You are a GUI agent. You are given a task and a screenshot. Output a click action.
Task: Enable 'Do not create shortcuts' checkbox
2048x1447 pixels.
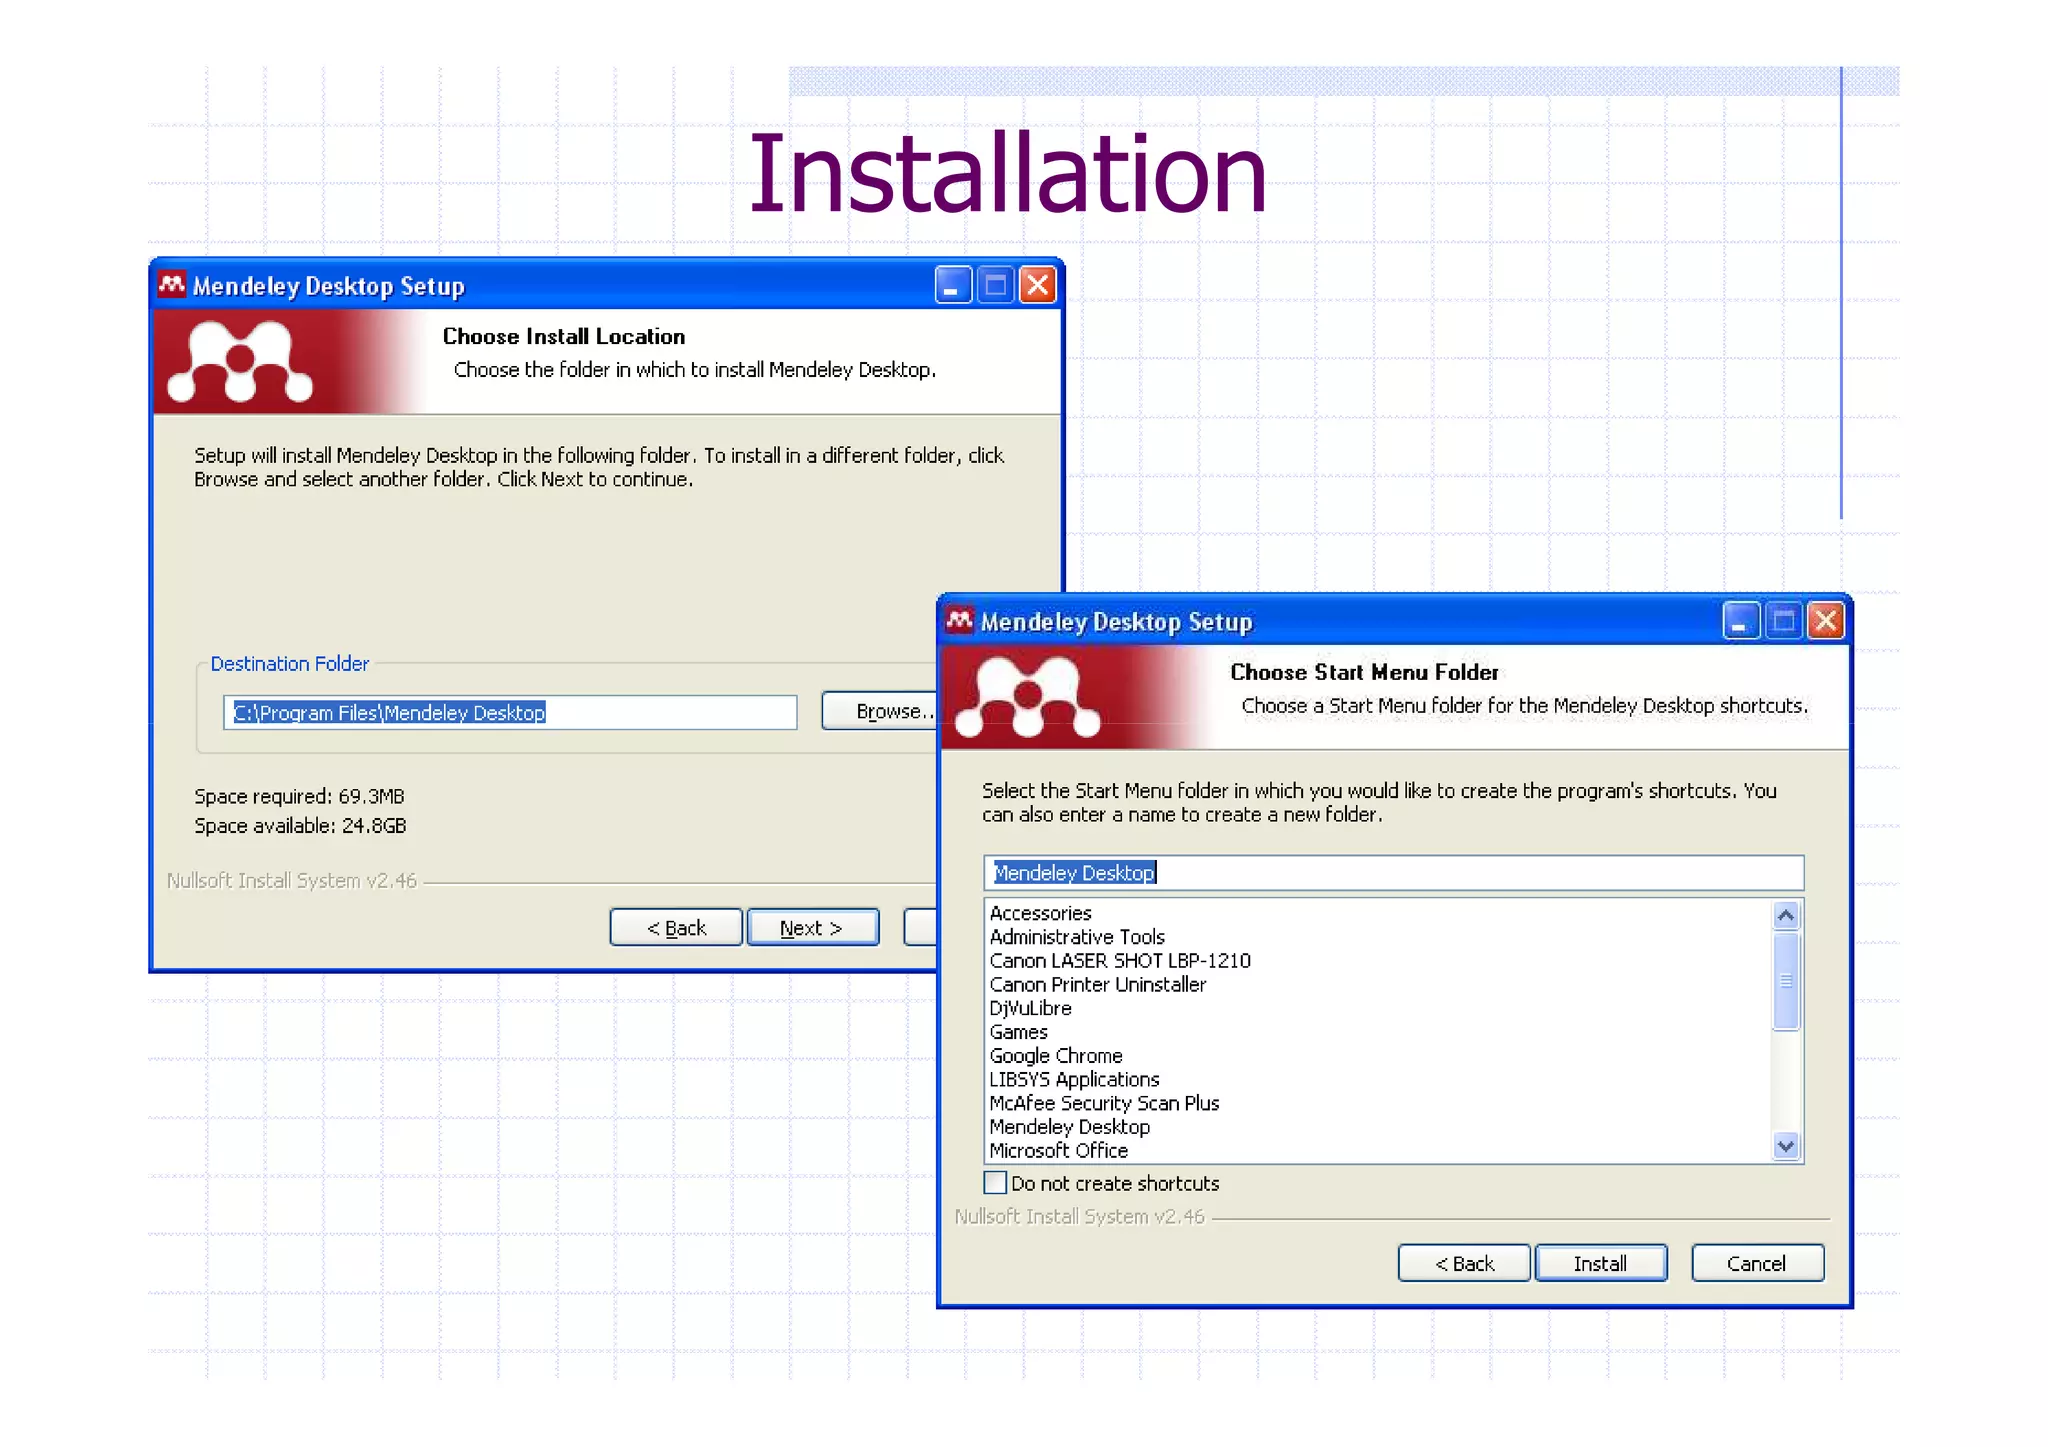pyautogui.click(x=995, y=1183)
